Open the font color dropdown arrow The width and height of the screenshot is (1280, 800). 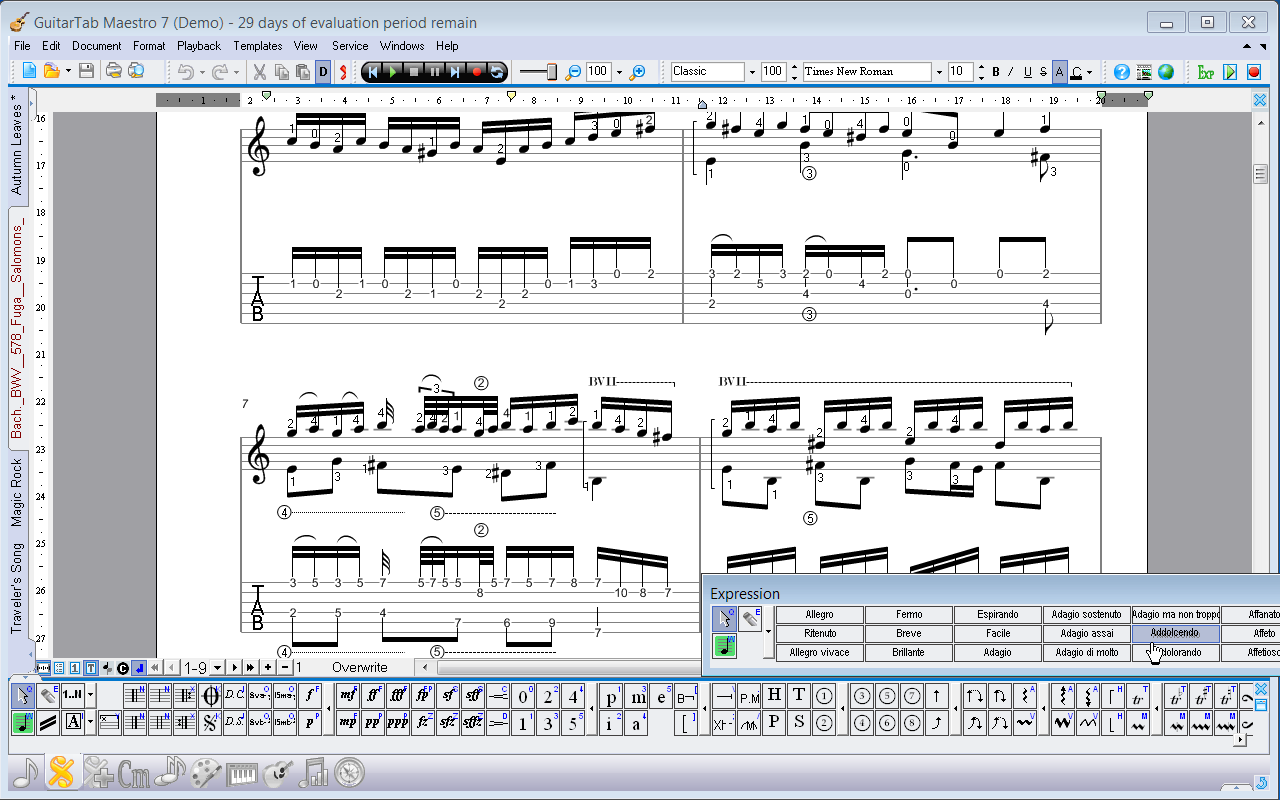pyautogui.click(x=1090, y=72)
